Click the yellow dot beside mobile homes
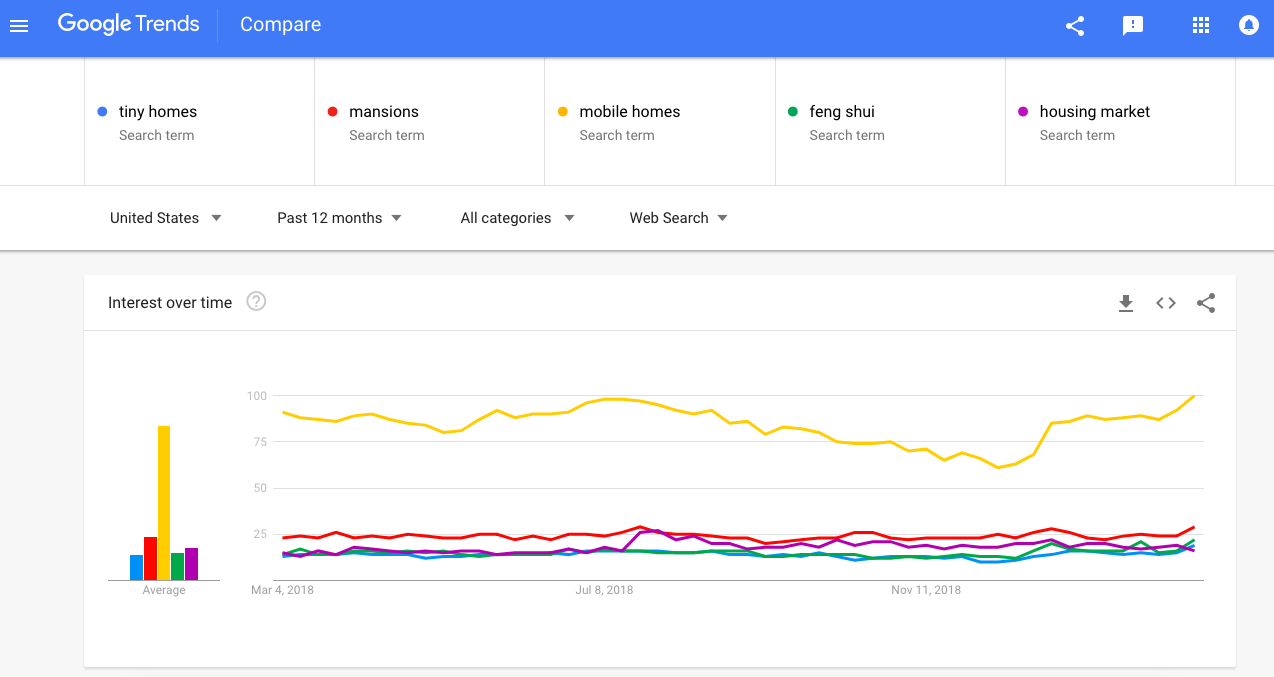1274x677 pixels. (562, 111)
